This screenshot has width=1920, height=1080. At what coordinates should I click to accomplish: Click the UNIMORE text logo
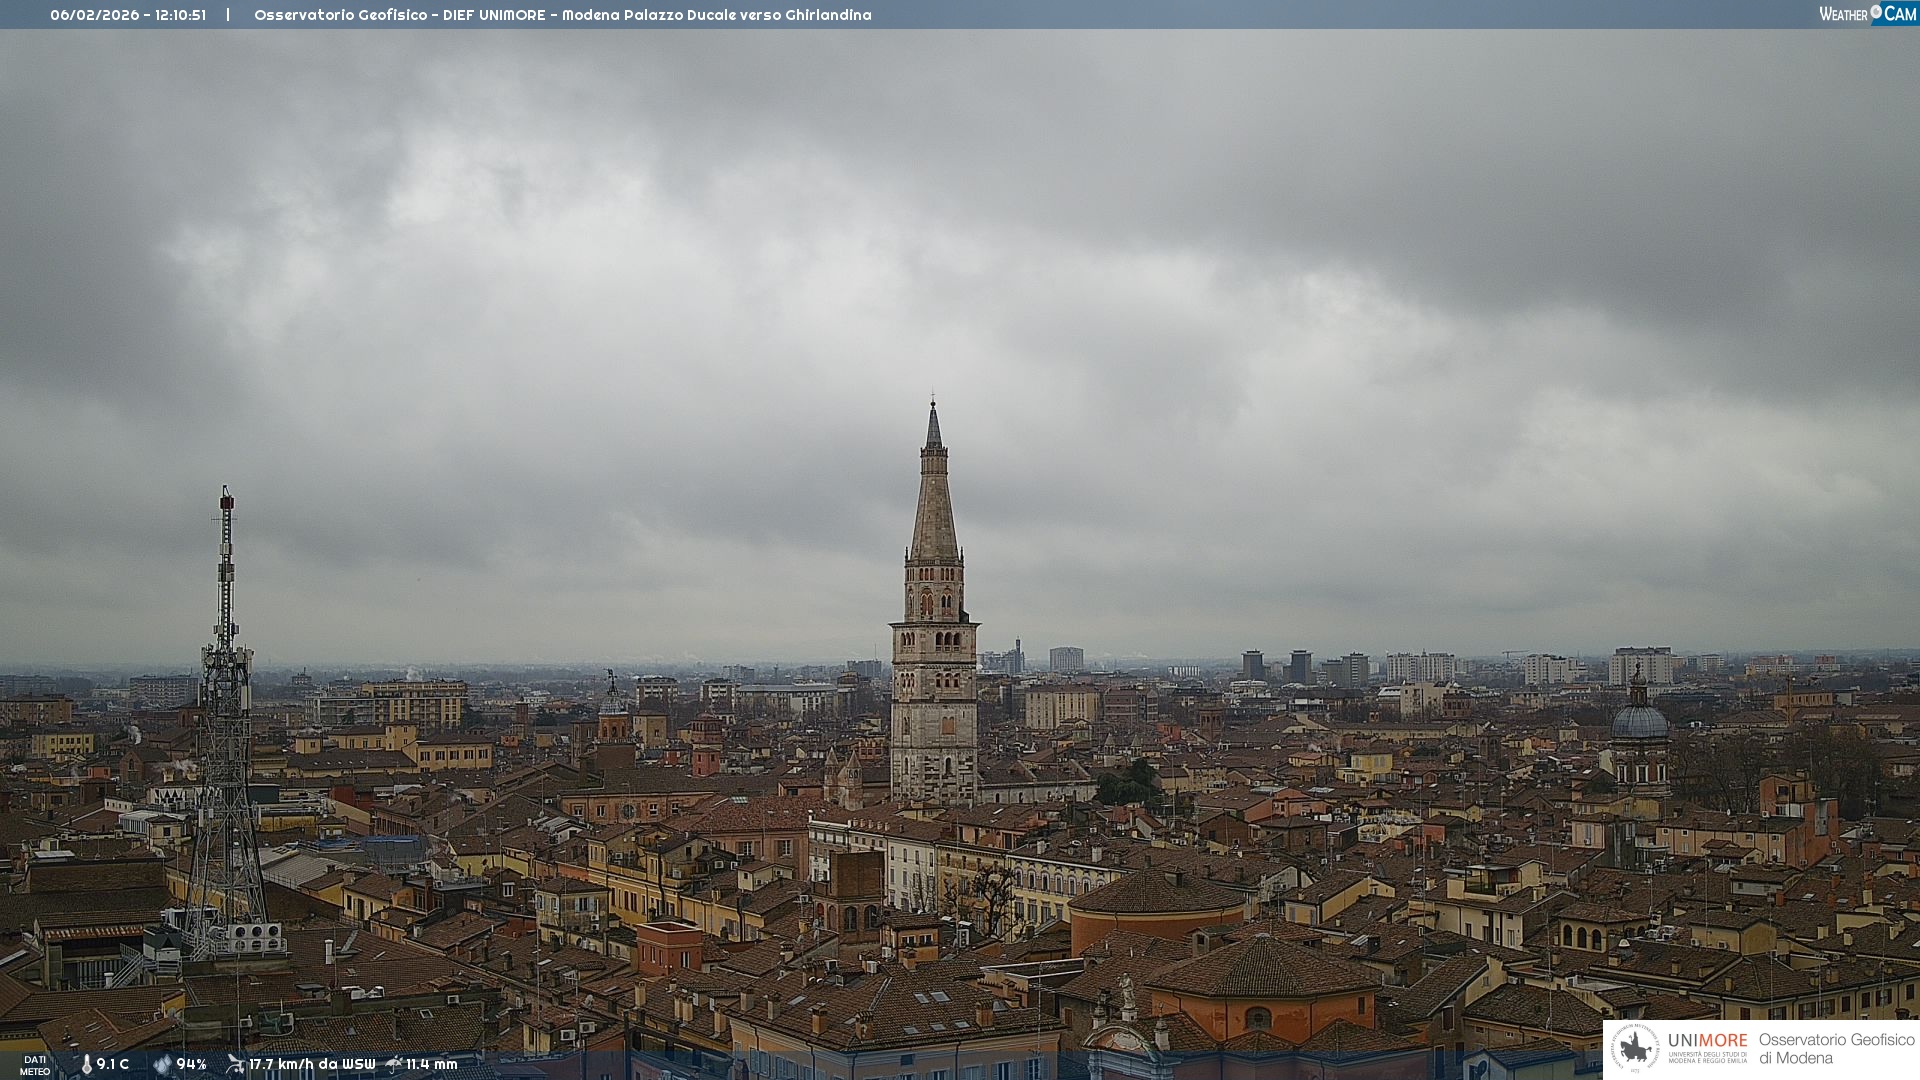1708,1041
